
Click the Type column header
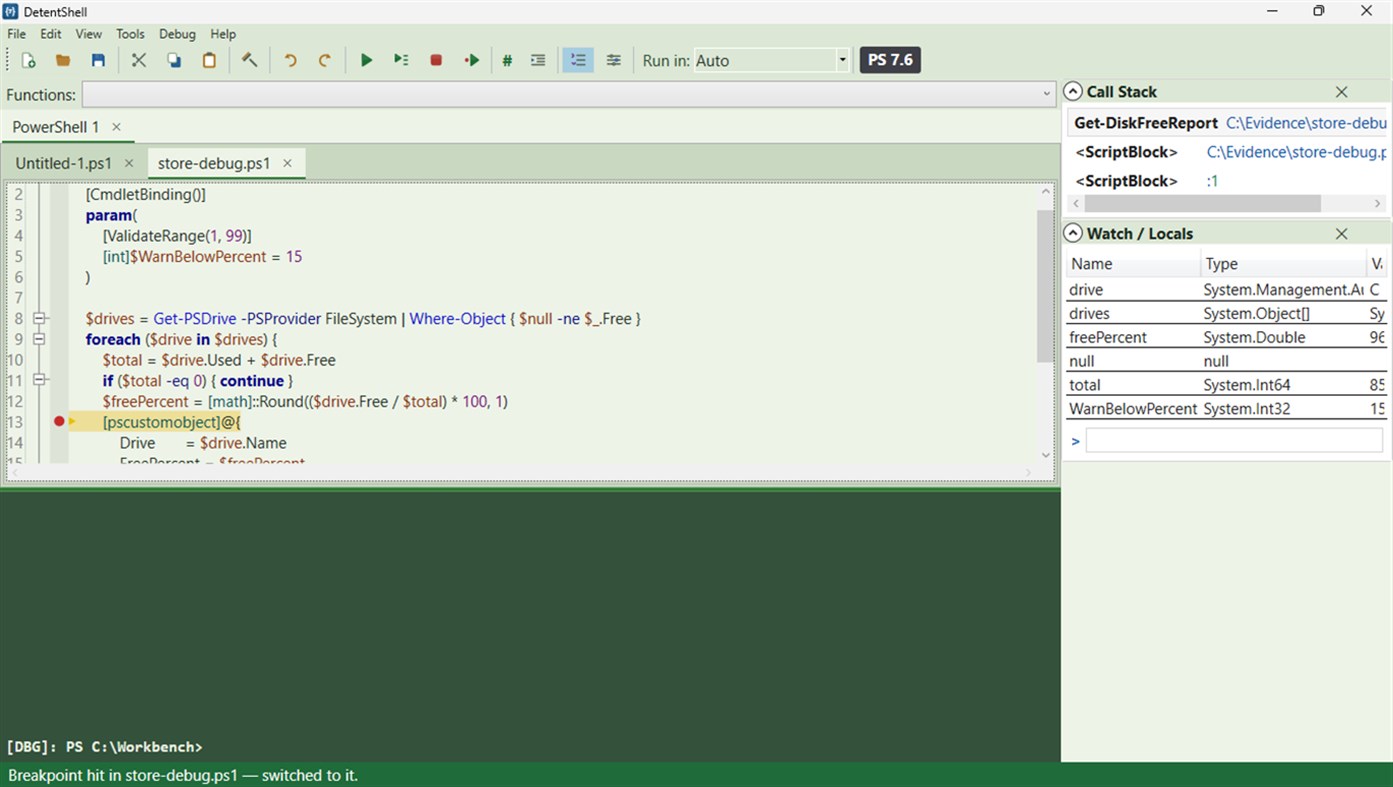(1284, 264)
